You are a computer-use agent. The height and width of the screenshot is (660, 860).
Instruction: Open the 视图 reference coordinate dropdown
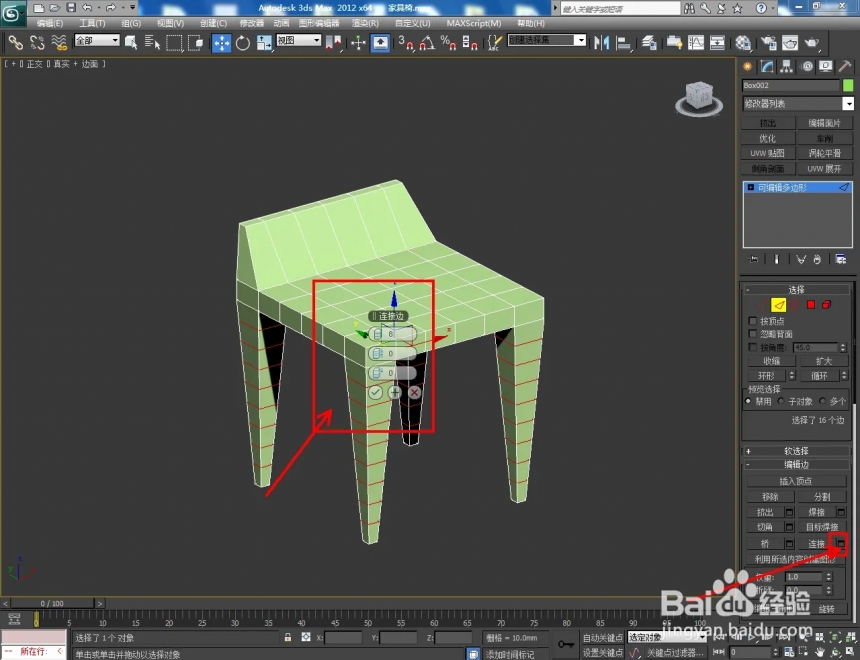coord(298,40)
